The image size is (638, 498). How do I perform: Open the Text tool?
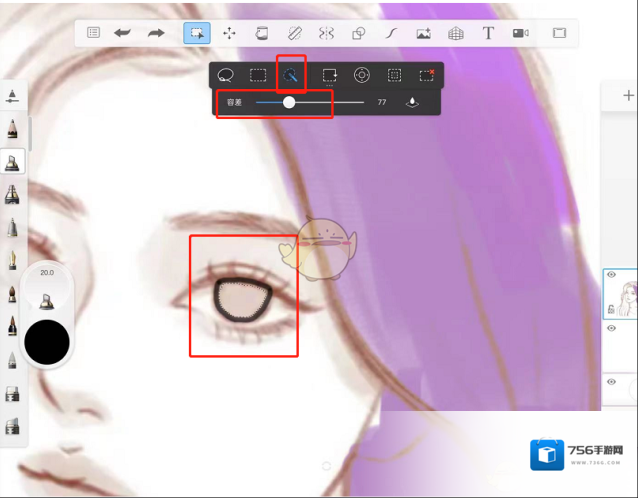488,33
